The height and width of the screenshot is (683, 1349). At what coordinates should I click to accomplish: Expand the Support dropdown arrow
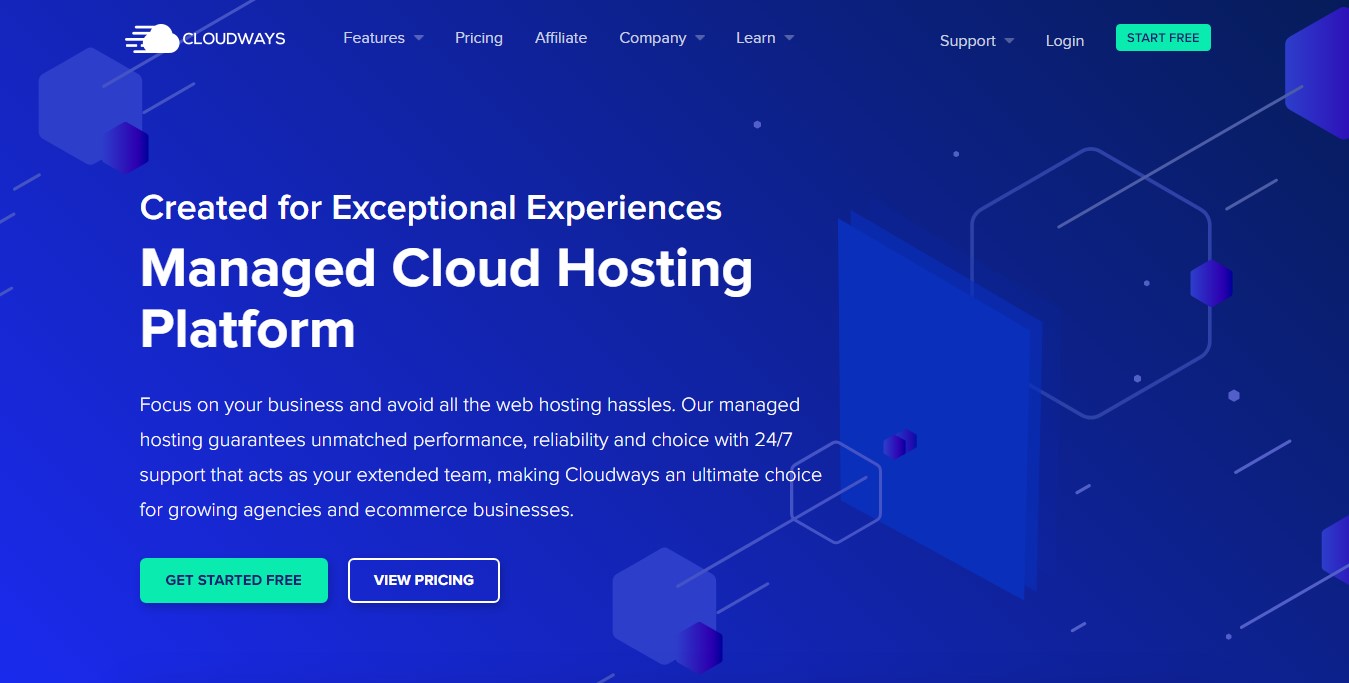pyautogui.click(x=1009, y=41)
